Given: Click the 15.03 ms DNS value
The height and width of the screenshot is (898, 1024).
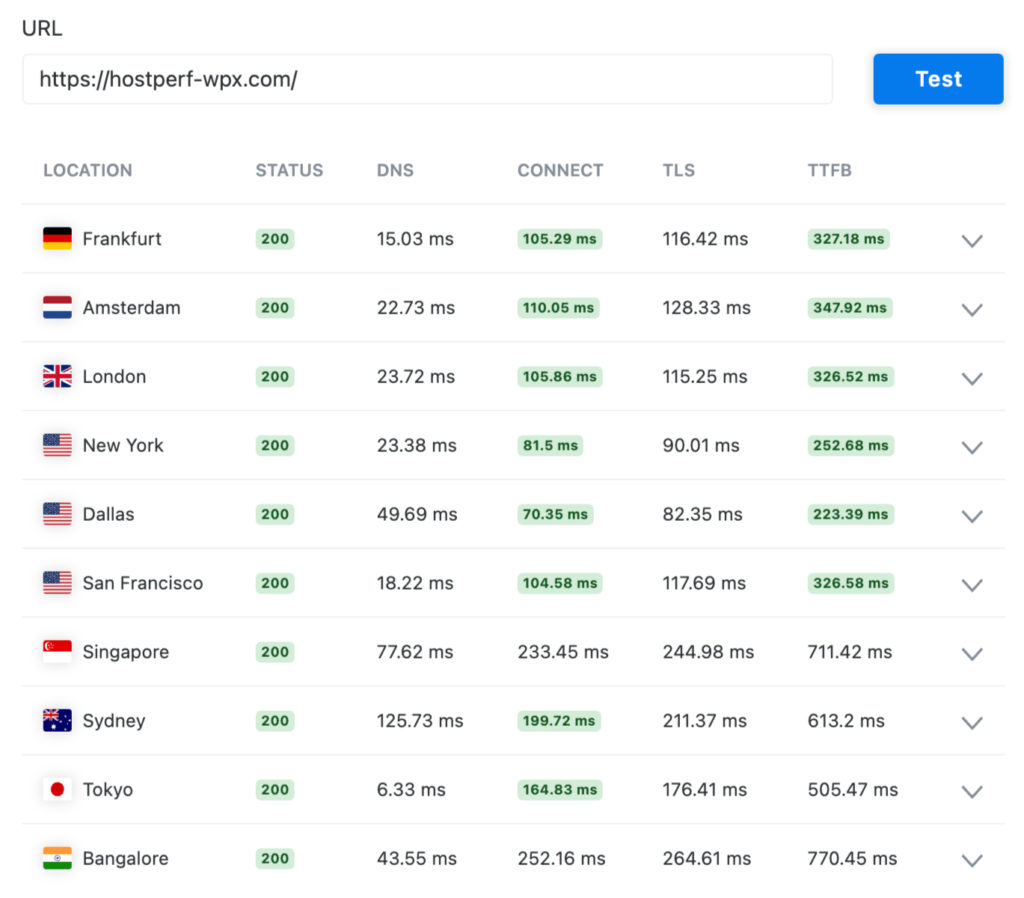Looking at the screenshot, I should coord(415,239).
